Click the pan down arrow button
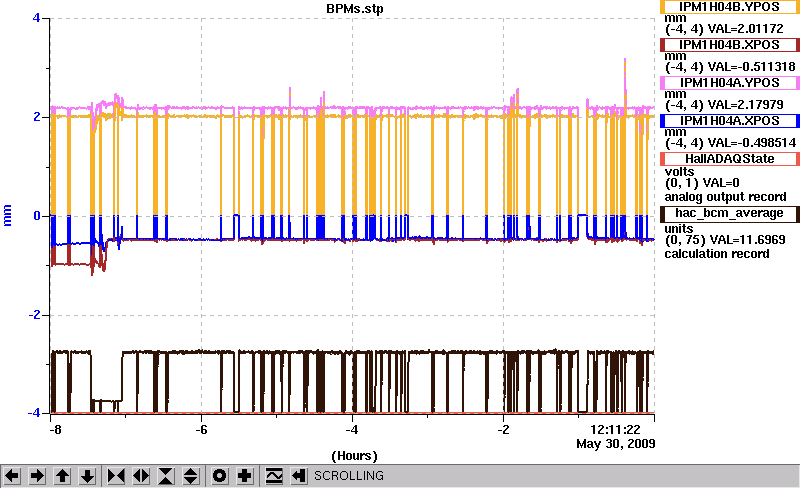800x488 pixels. coord(87,476)
